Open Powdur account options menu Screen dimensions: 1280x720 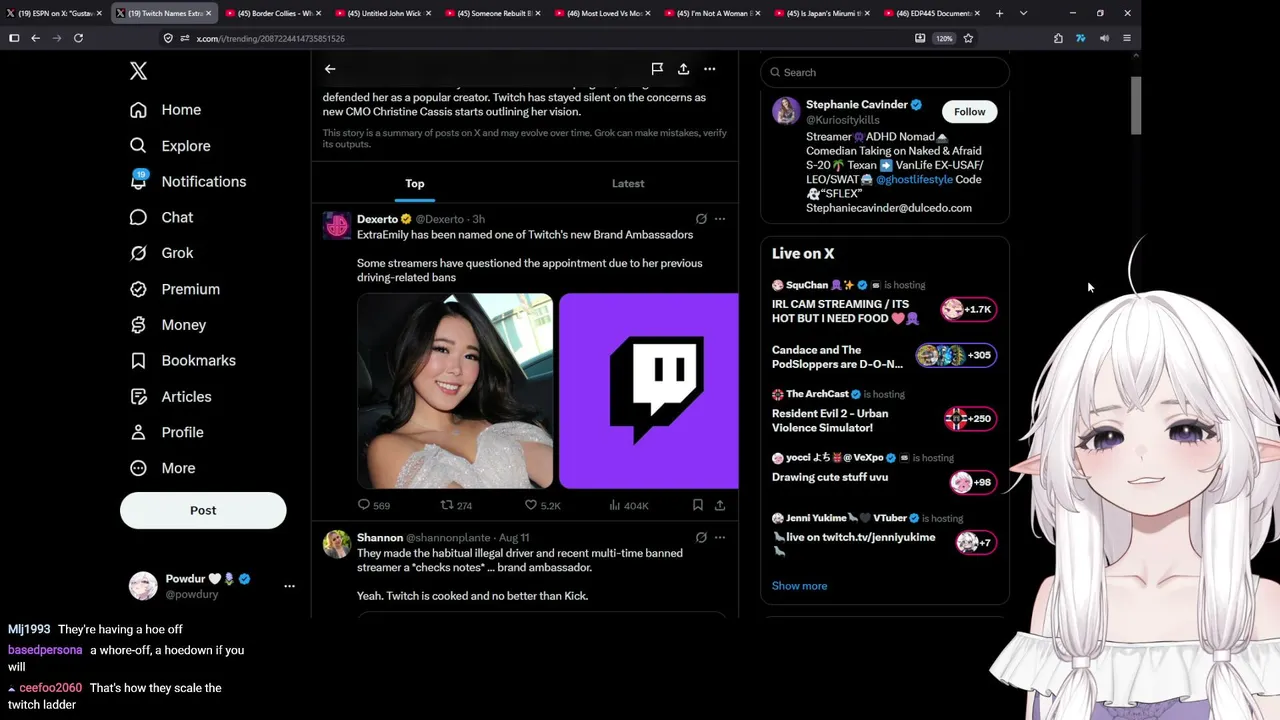[289, 586]
